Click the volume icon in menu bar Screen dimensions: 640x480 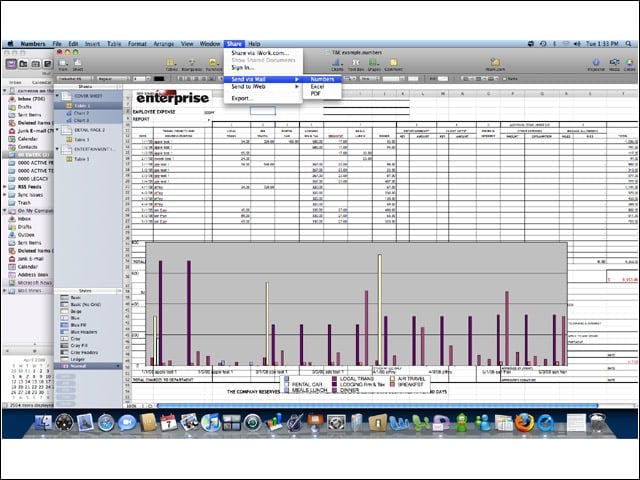pos(577,44)
